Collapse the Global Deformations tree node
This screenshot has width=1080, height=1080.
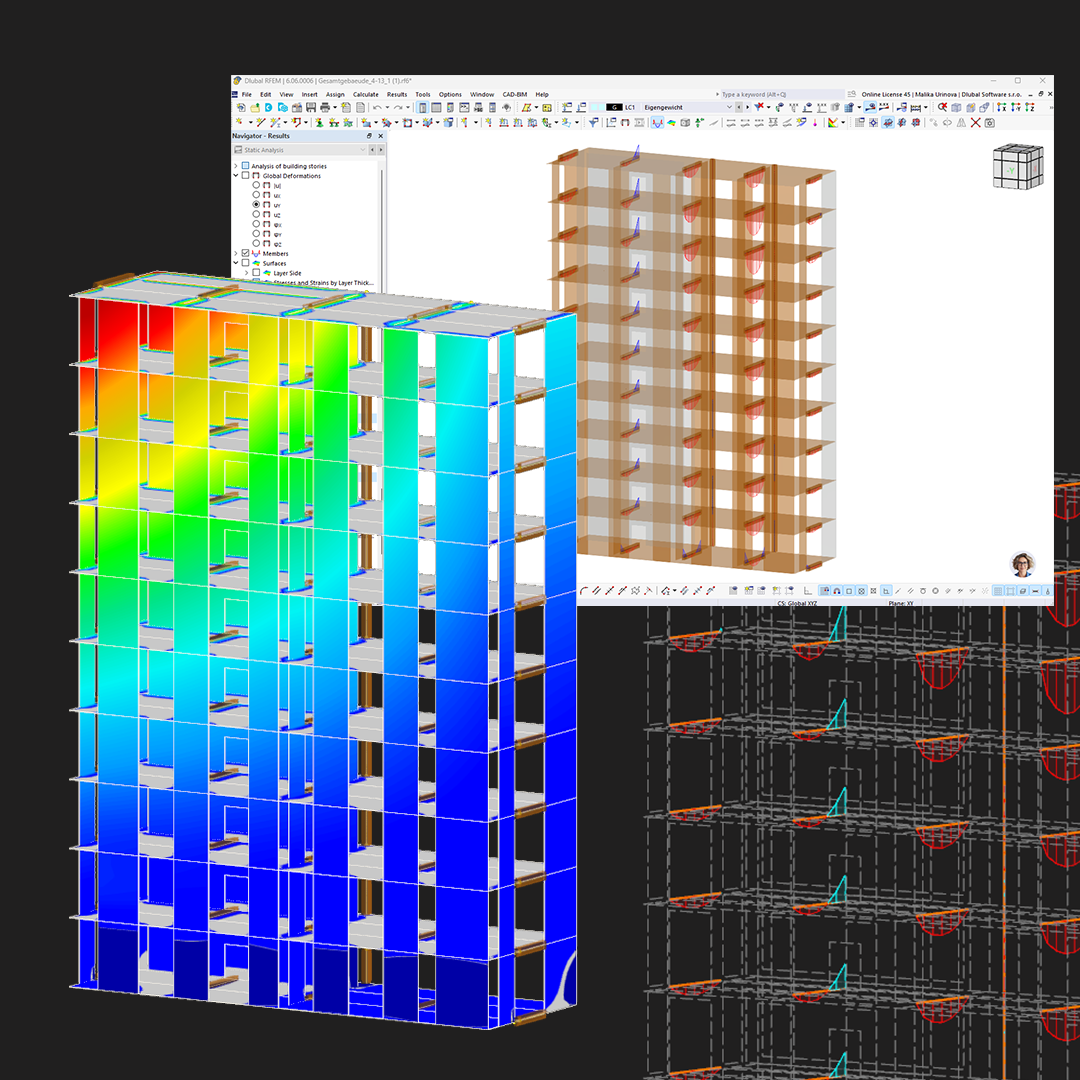point(236,176)
